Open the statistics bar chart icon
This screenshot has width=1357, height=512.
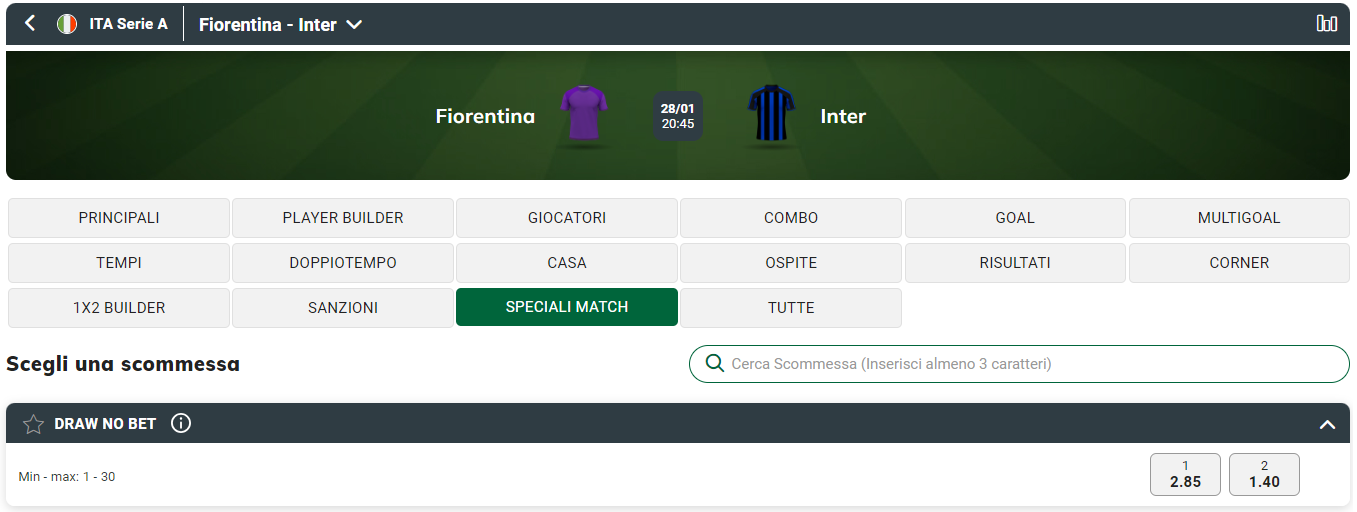[1327, 23]
